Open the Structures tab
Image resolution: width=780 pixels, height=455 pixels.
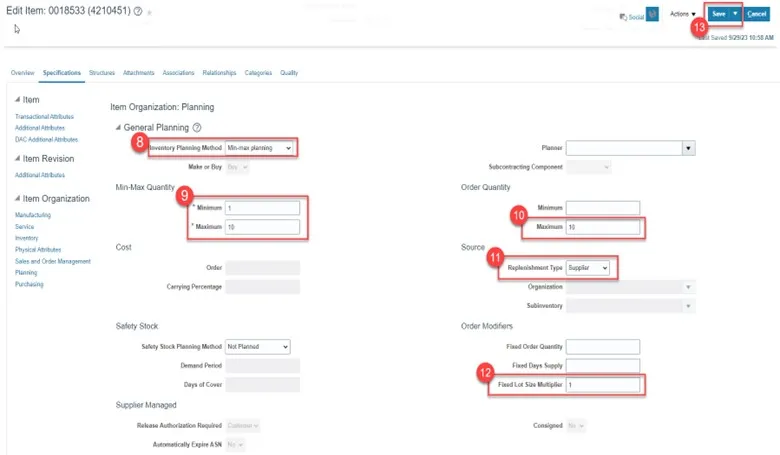(x=101, y=73)
